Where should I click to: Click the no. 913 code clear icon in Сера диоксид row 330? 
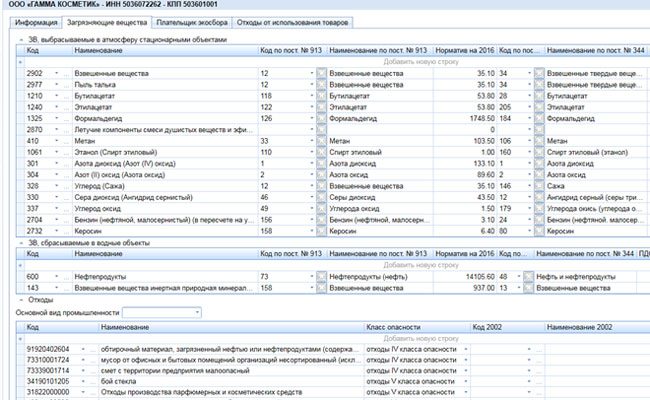coord(321,197)
